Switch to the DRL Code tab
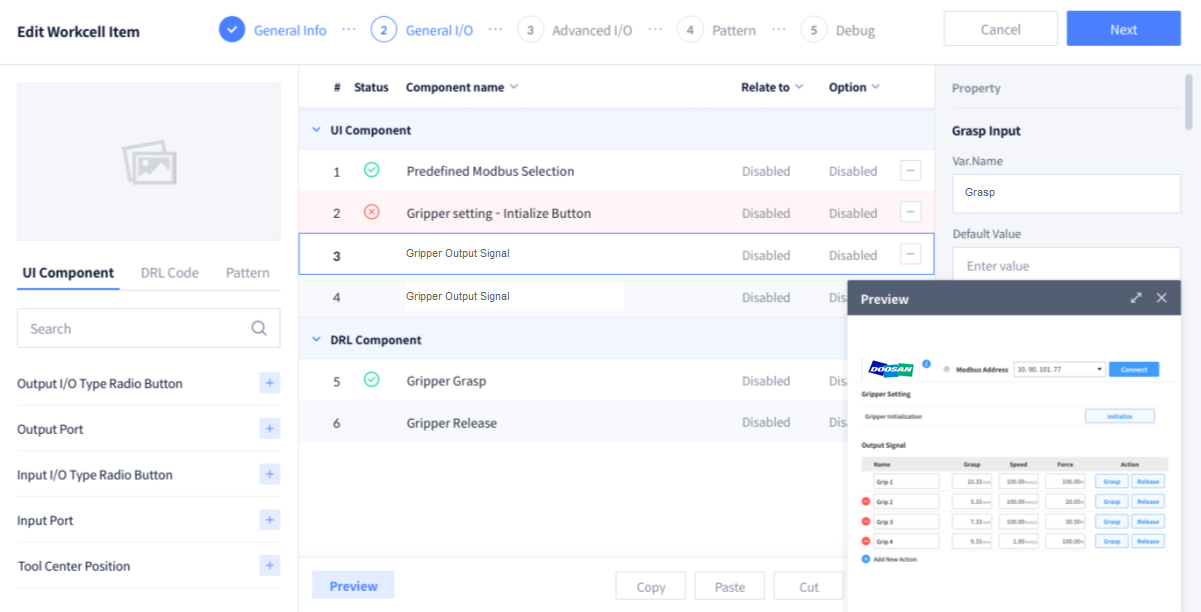This screenshot has width=1201, height=612. pyautogui.click(x=169, y=272)
